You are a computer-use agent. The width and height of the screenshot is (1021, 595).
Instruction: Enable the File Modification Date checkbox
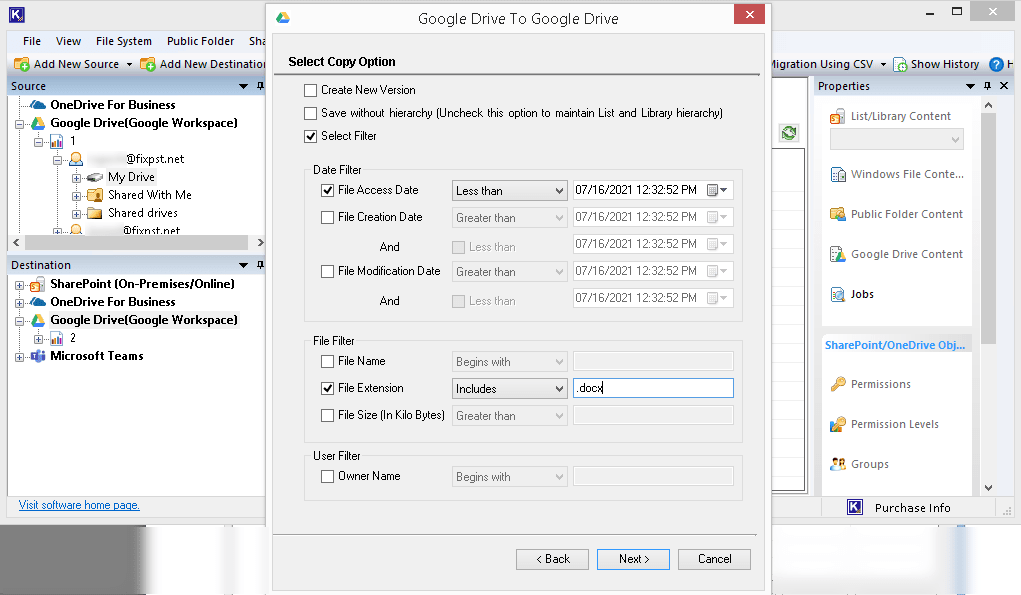point(328,271)
